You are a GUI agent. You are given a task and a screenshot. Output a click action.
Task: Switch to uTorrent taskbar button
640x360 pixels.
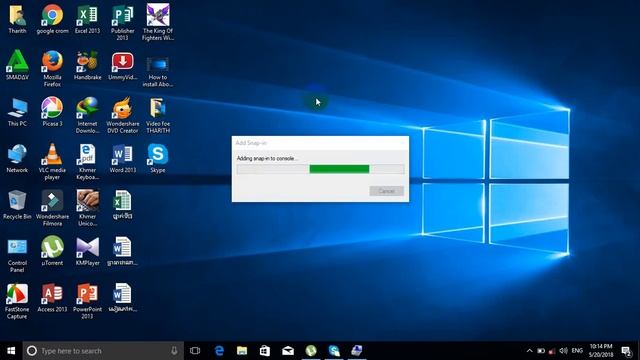click(311, 351)
